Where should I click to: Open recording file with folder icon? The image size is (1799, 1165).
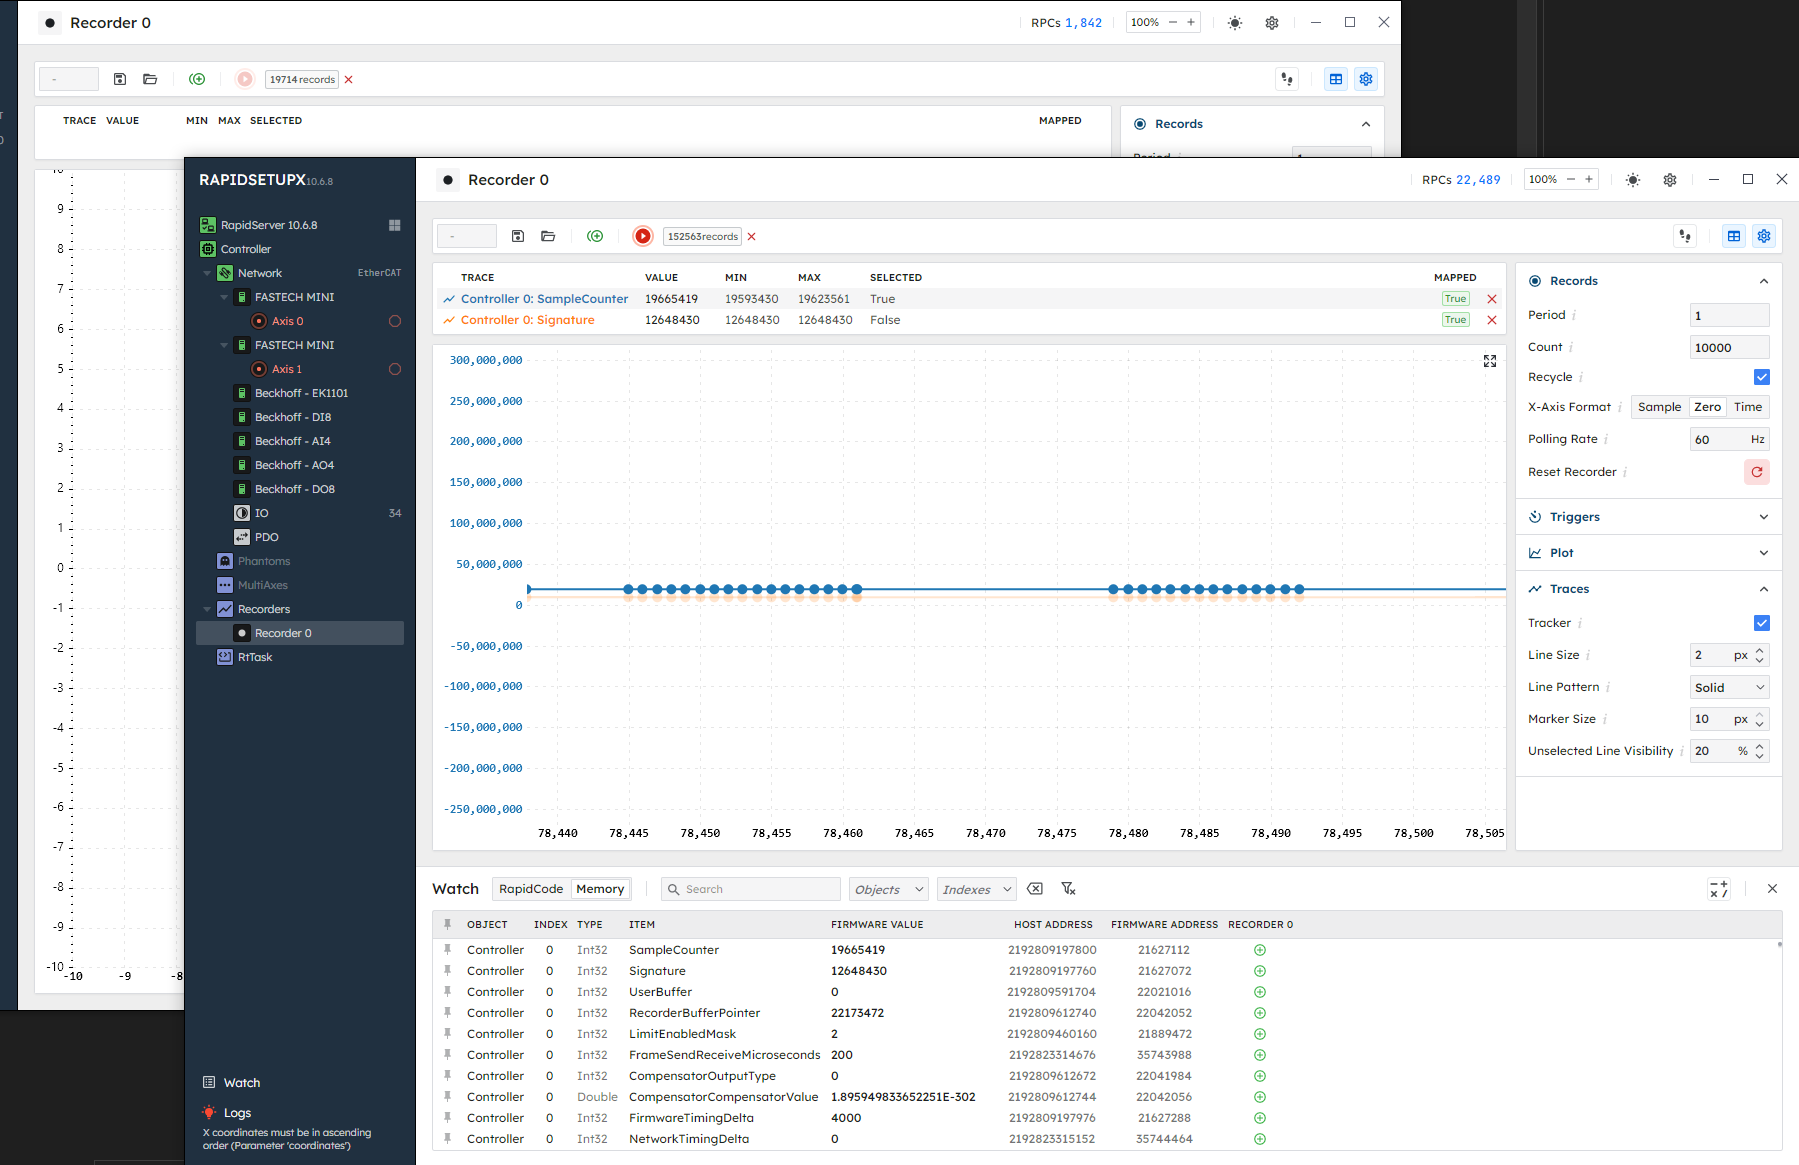(x=548, y=236)
